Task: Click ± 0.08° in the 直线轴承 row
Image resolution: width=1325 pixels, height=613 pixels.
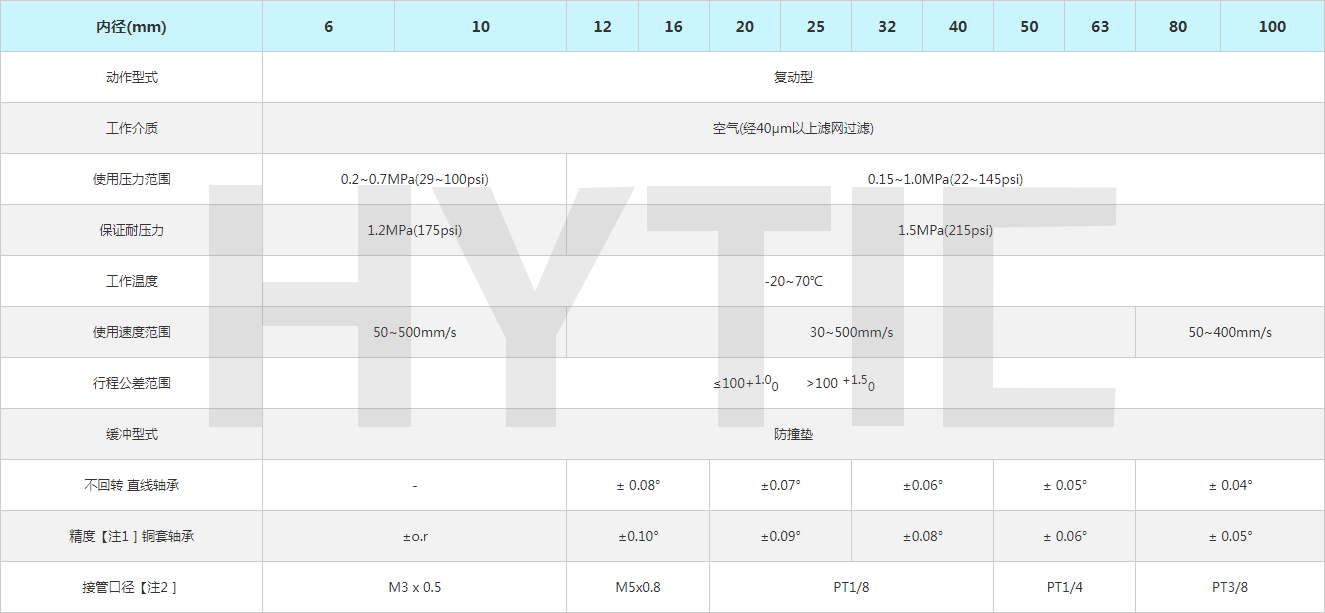Action: tap(638, 485)
